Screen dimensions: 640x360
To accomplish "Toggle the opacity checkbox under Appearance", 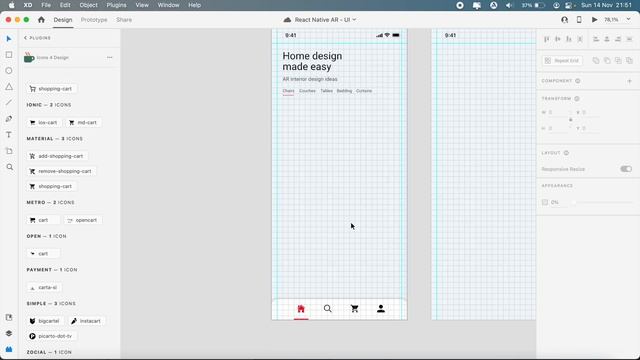I will point(544,202).
